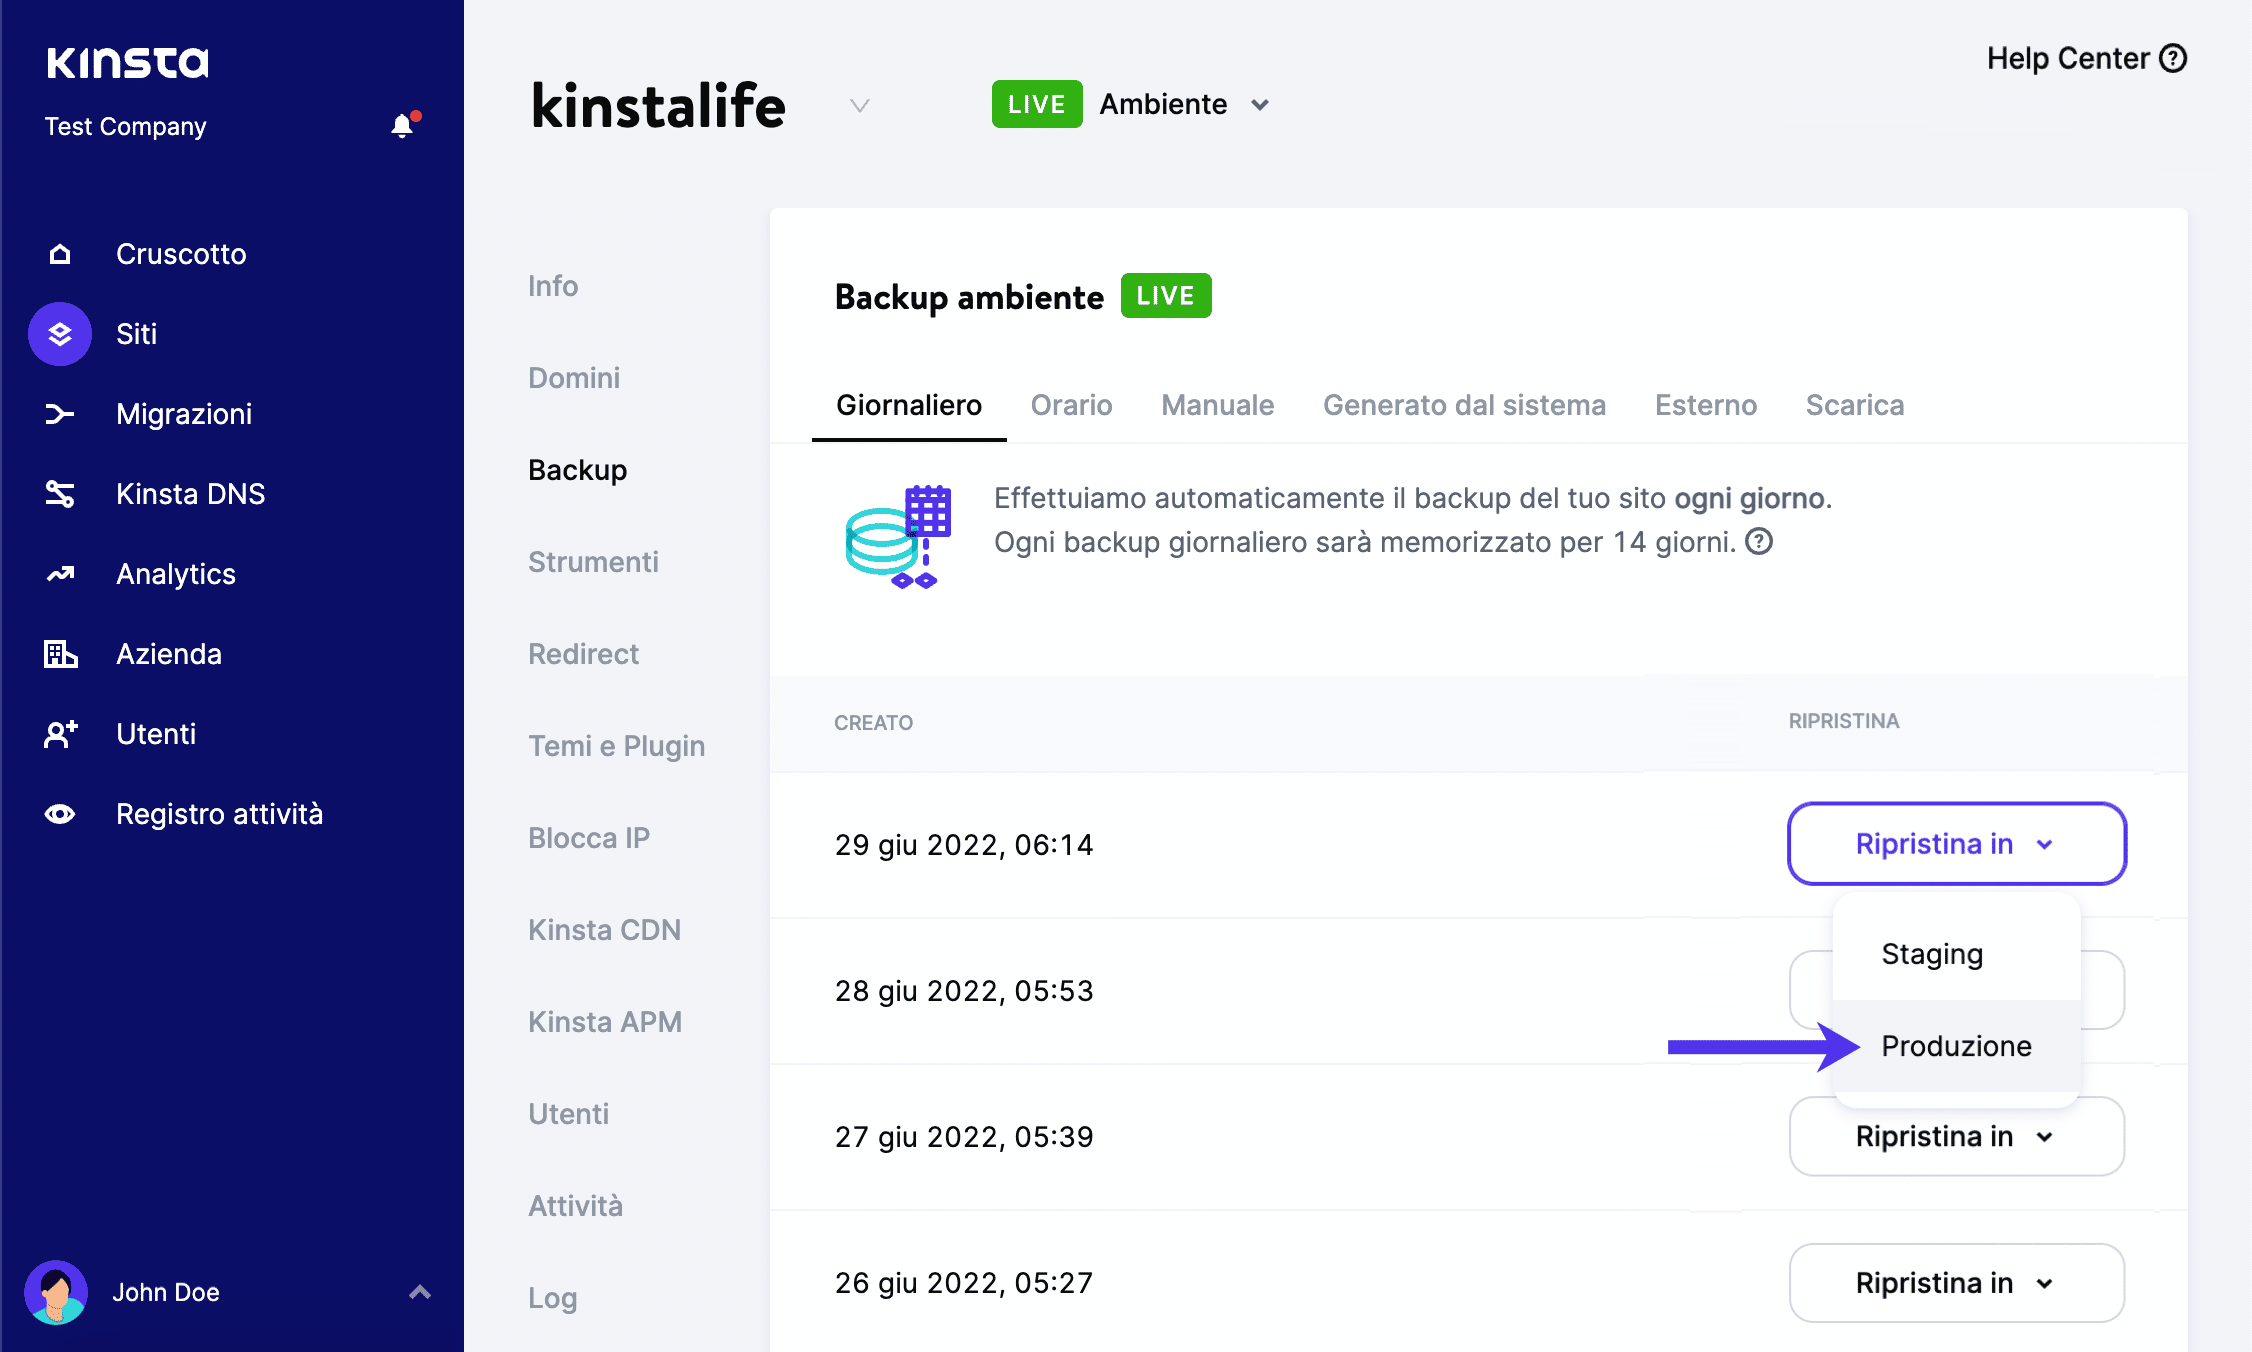The height and width of the screenshot is (1352, 2252).
Task: Open Strumenti site section
Action: pyautogui.click(x=593, y=562)
